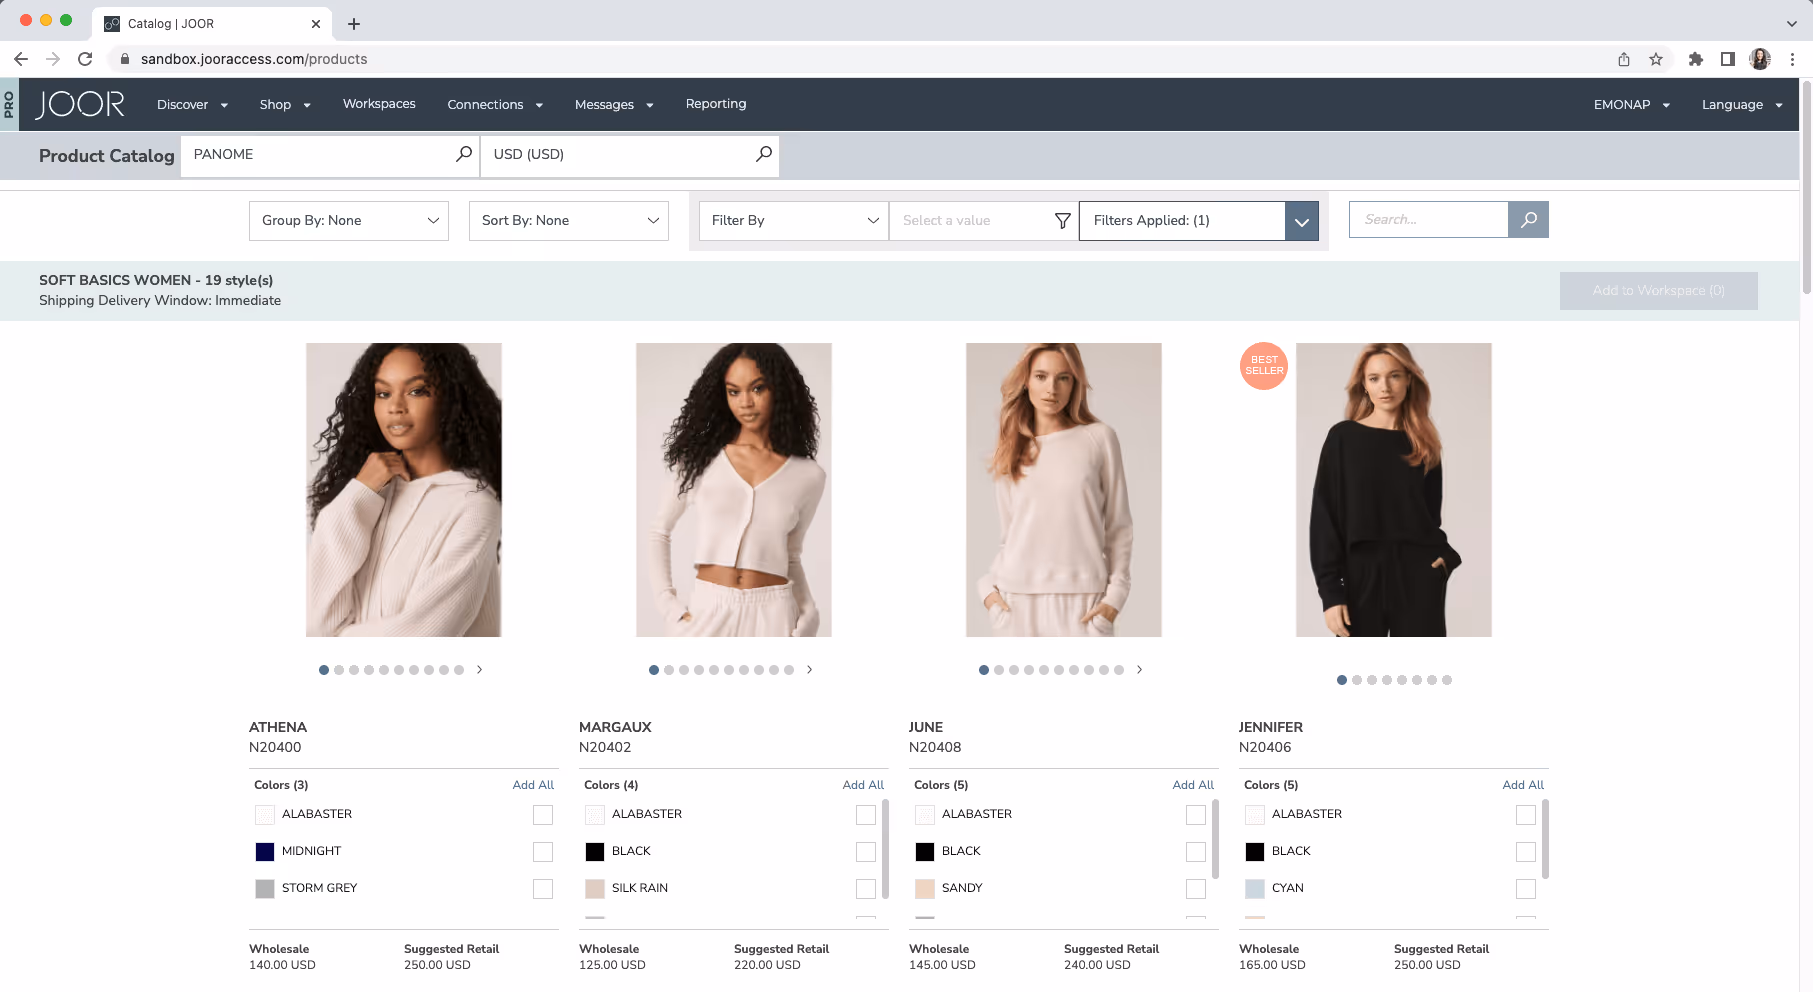Open the EMONAP account dropdown
The height and width of the screenshot is (992, 1813).
point(1631,104)
